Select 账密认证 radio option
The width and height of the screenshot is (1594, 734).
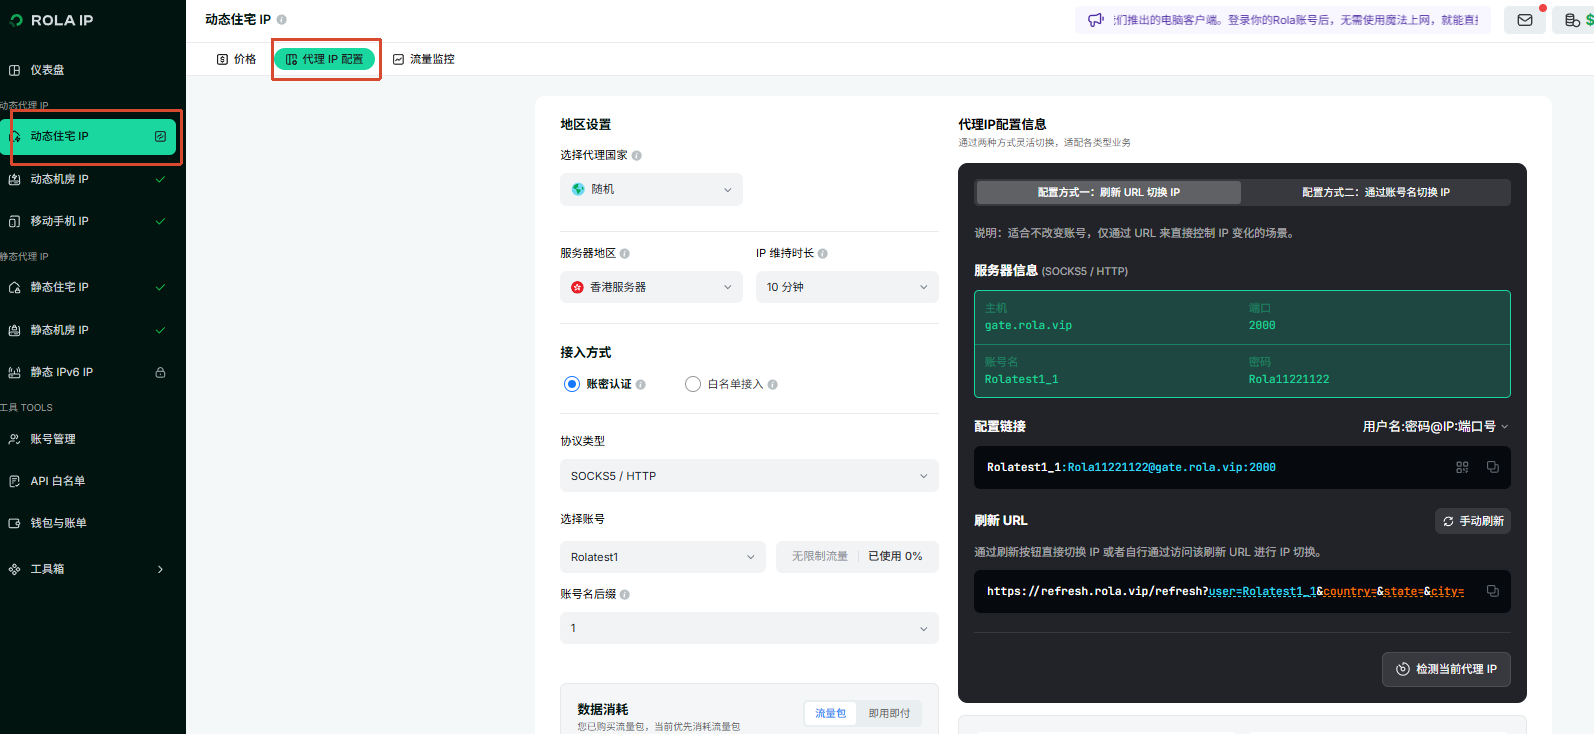572,384
